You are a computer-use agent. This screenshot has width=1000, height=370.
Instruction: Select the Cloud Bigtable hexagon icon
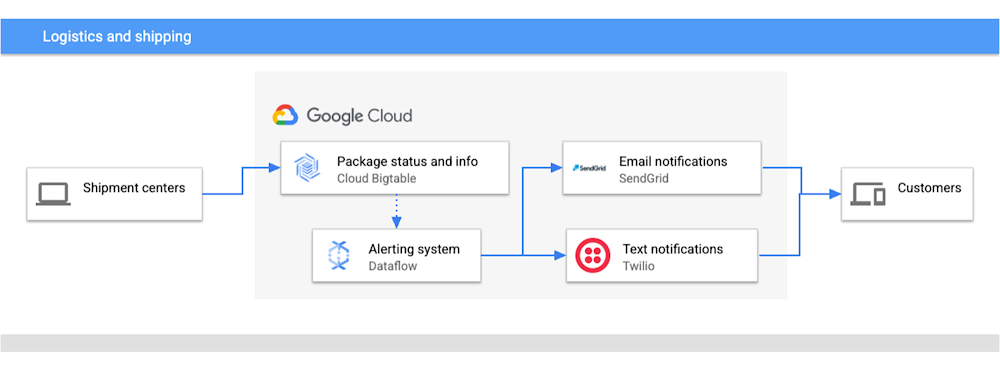tap(307, 168)
